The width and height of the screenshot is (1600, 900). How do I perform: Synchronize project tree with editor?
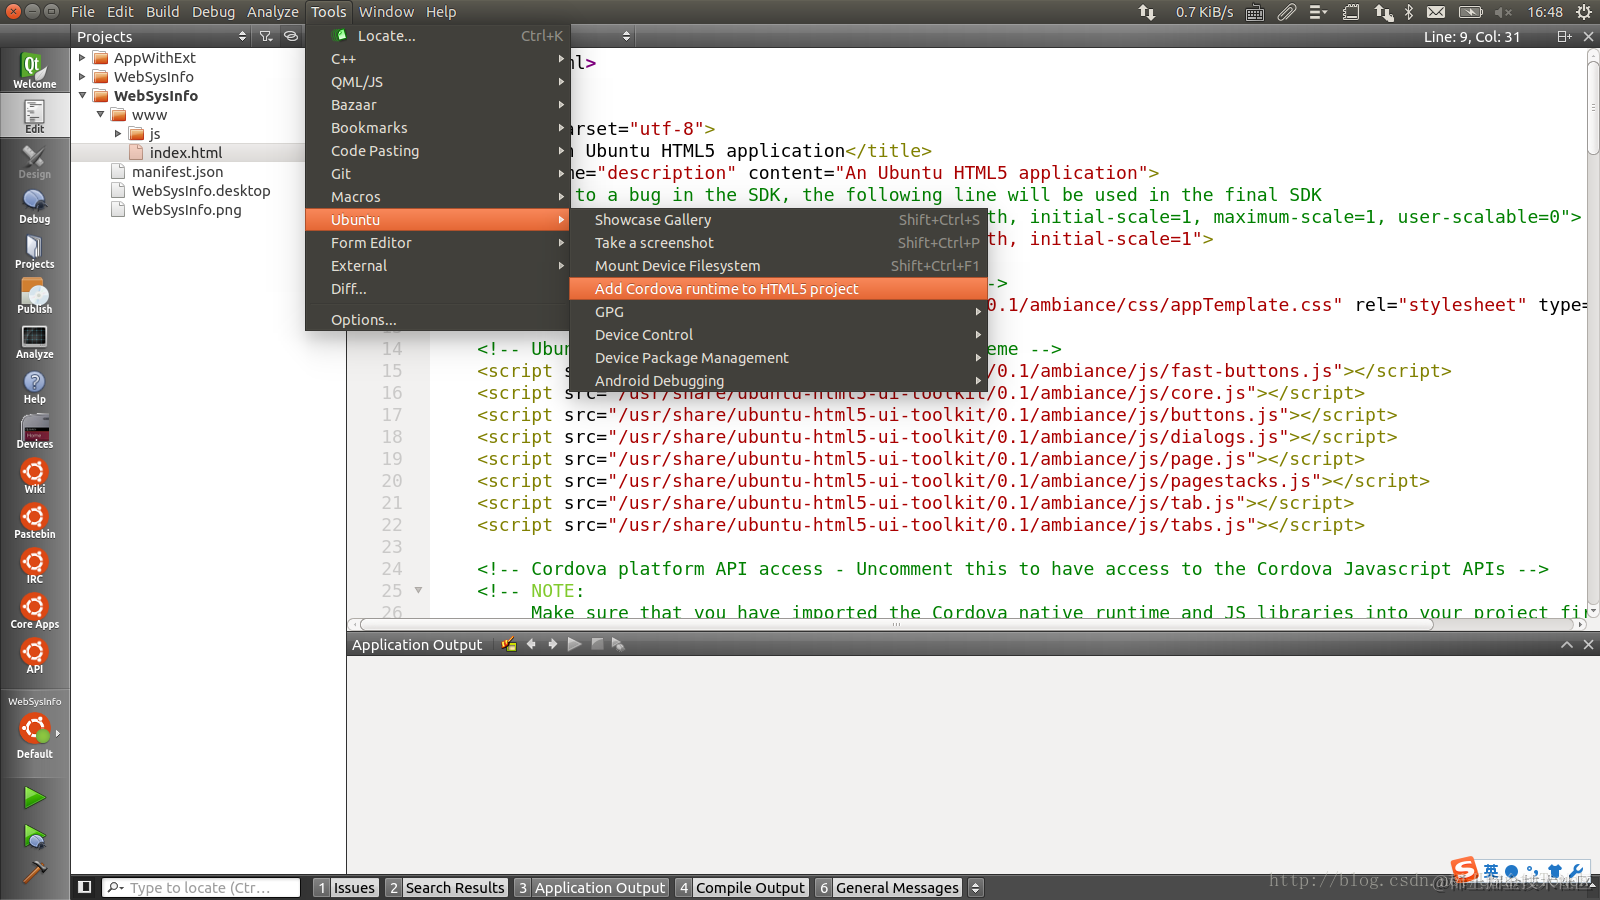[291, 36]
